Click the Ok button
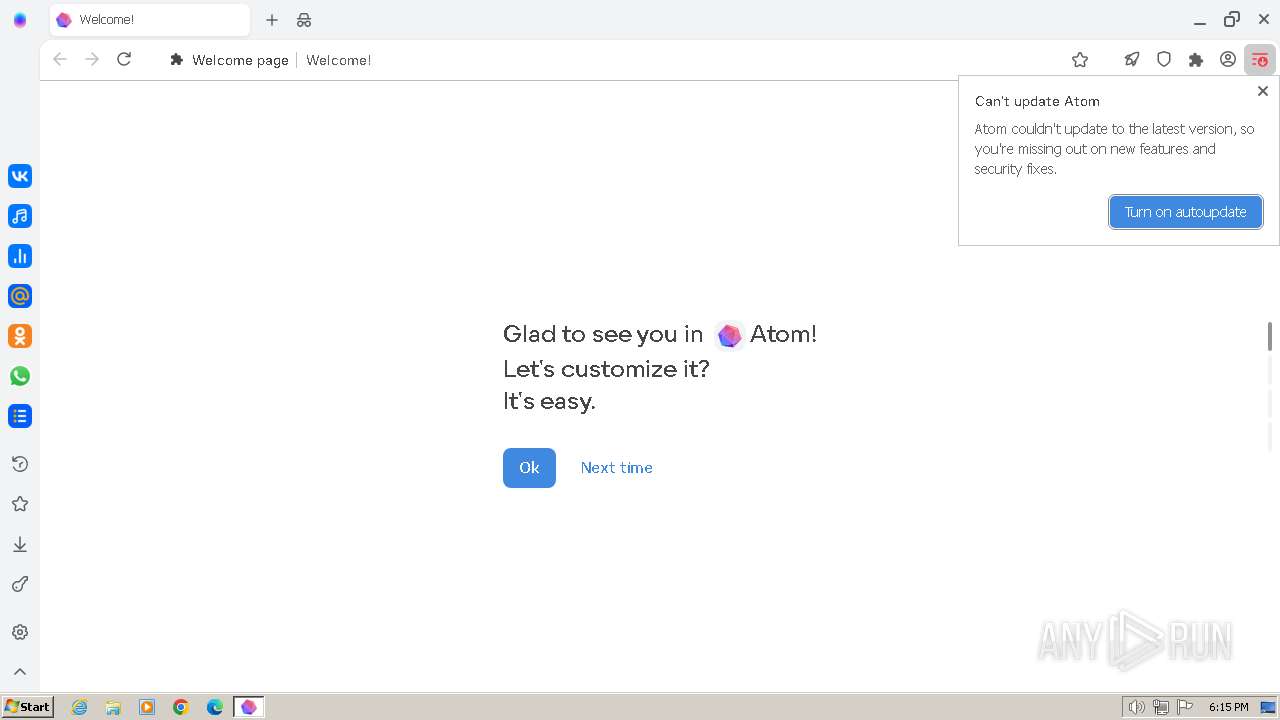Image resolution: width=1280 pixels, height=720 pixels. point(529,468)
